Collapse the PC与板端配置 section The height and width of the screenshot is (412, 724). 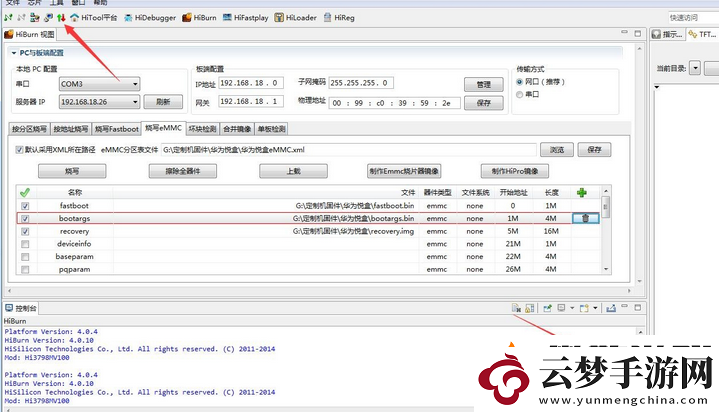13,53
